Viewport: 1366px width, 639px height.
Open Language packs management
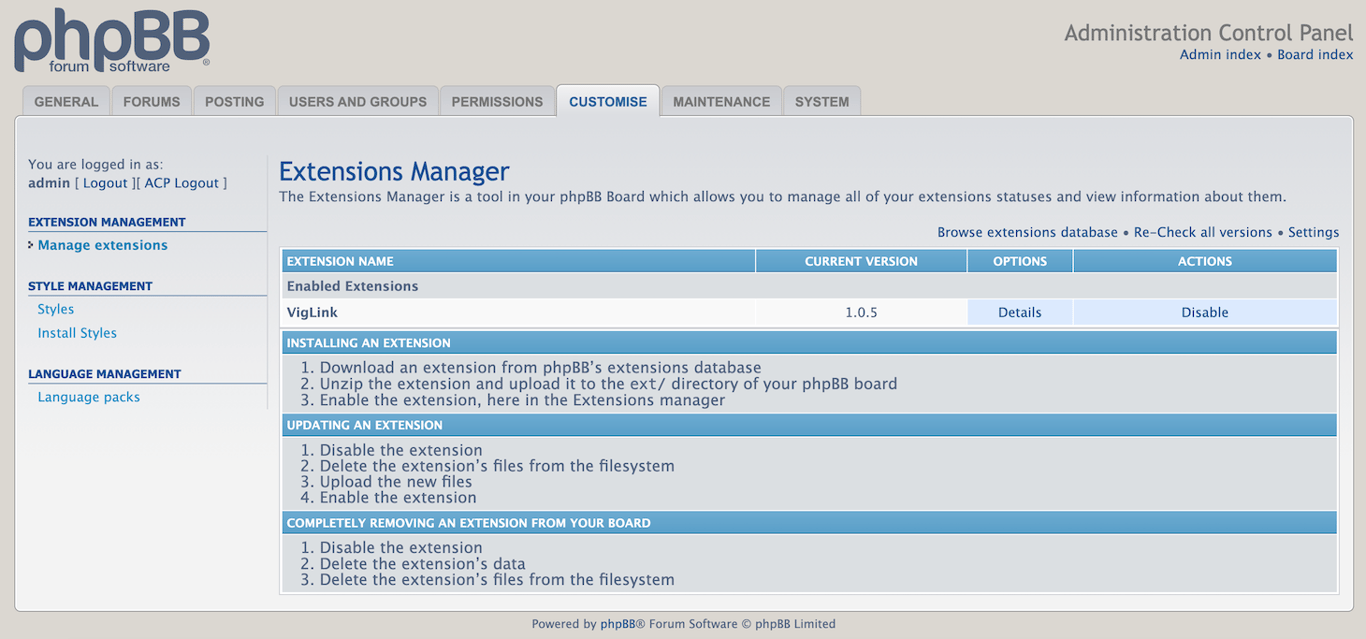click(88, 397)
